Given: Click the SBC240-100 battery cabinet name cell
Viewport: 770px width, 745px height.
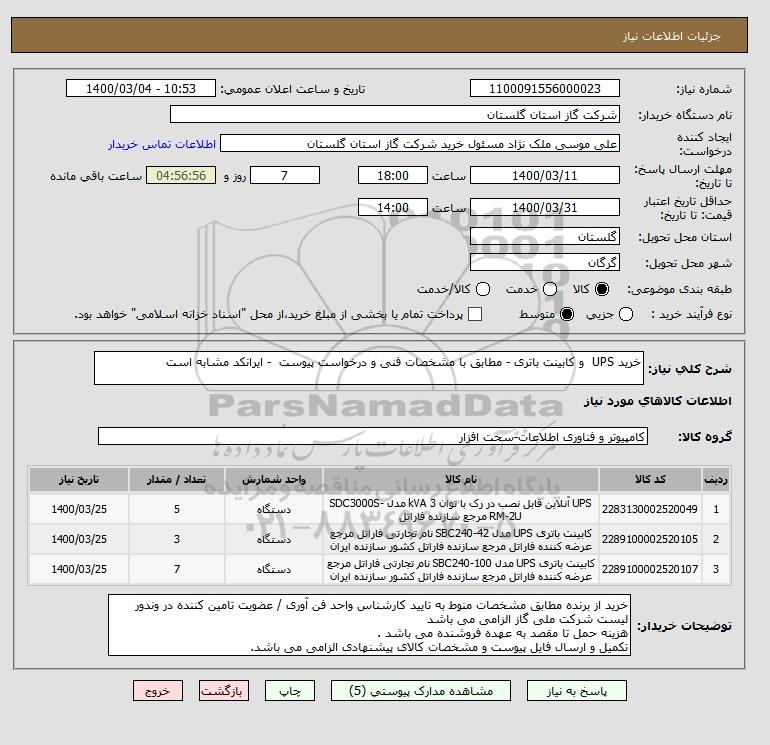Looking at the screenshot, I should (x=461, y=569).
